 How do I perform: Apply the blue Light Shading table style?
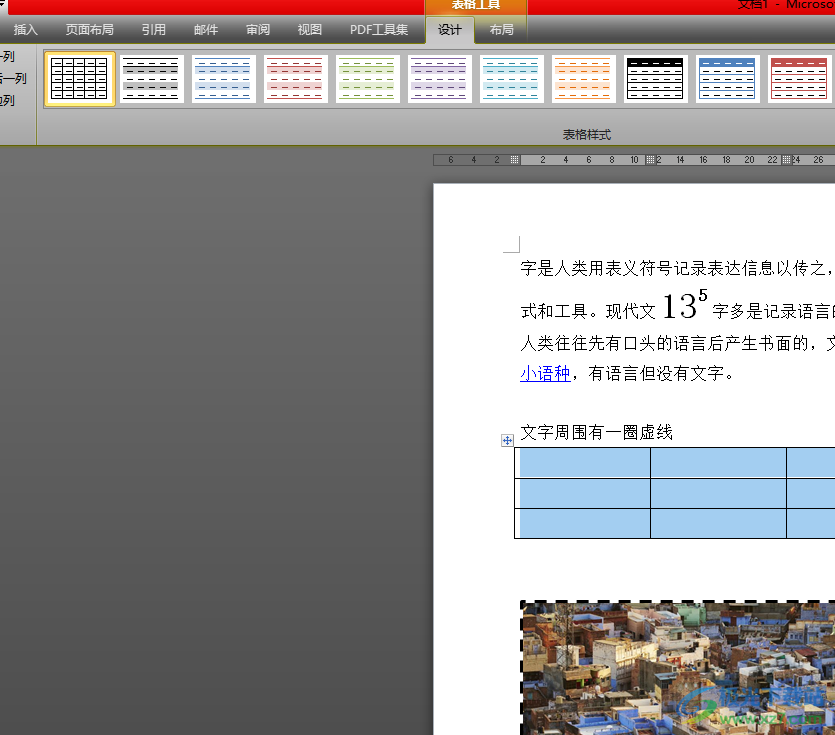pyautogui.click(x=224, y=79)
